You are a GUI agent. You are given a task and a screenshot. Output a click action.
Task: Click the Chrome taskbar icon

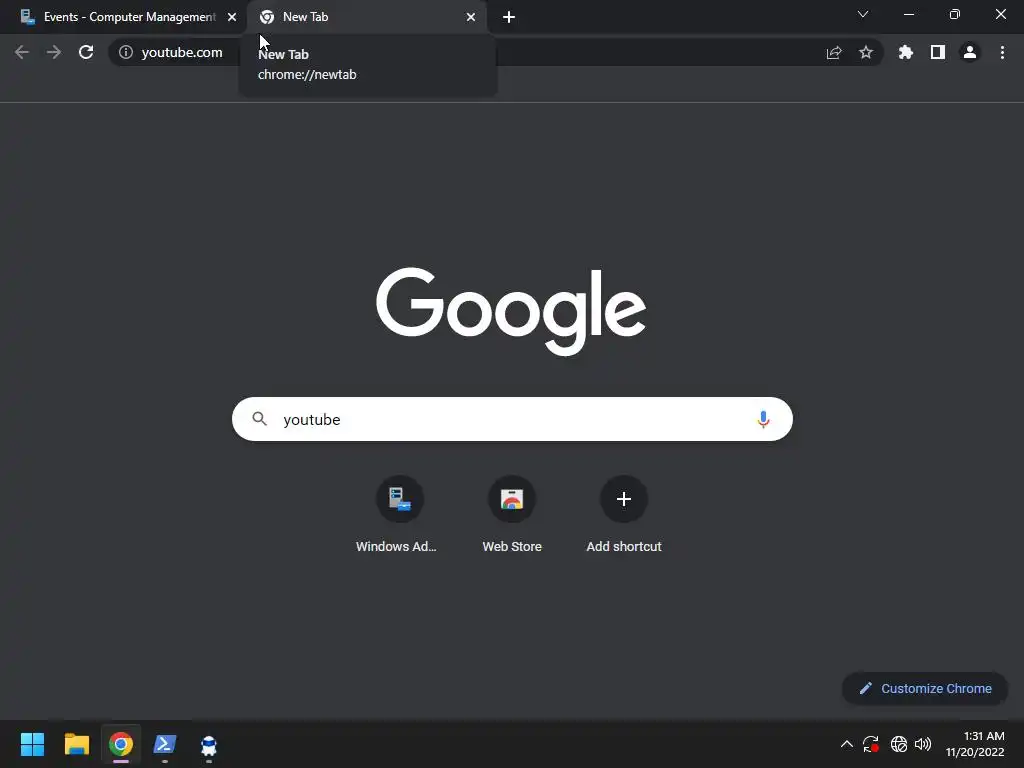coord(121,744)
